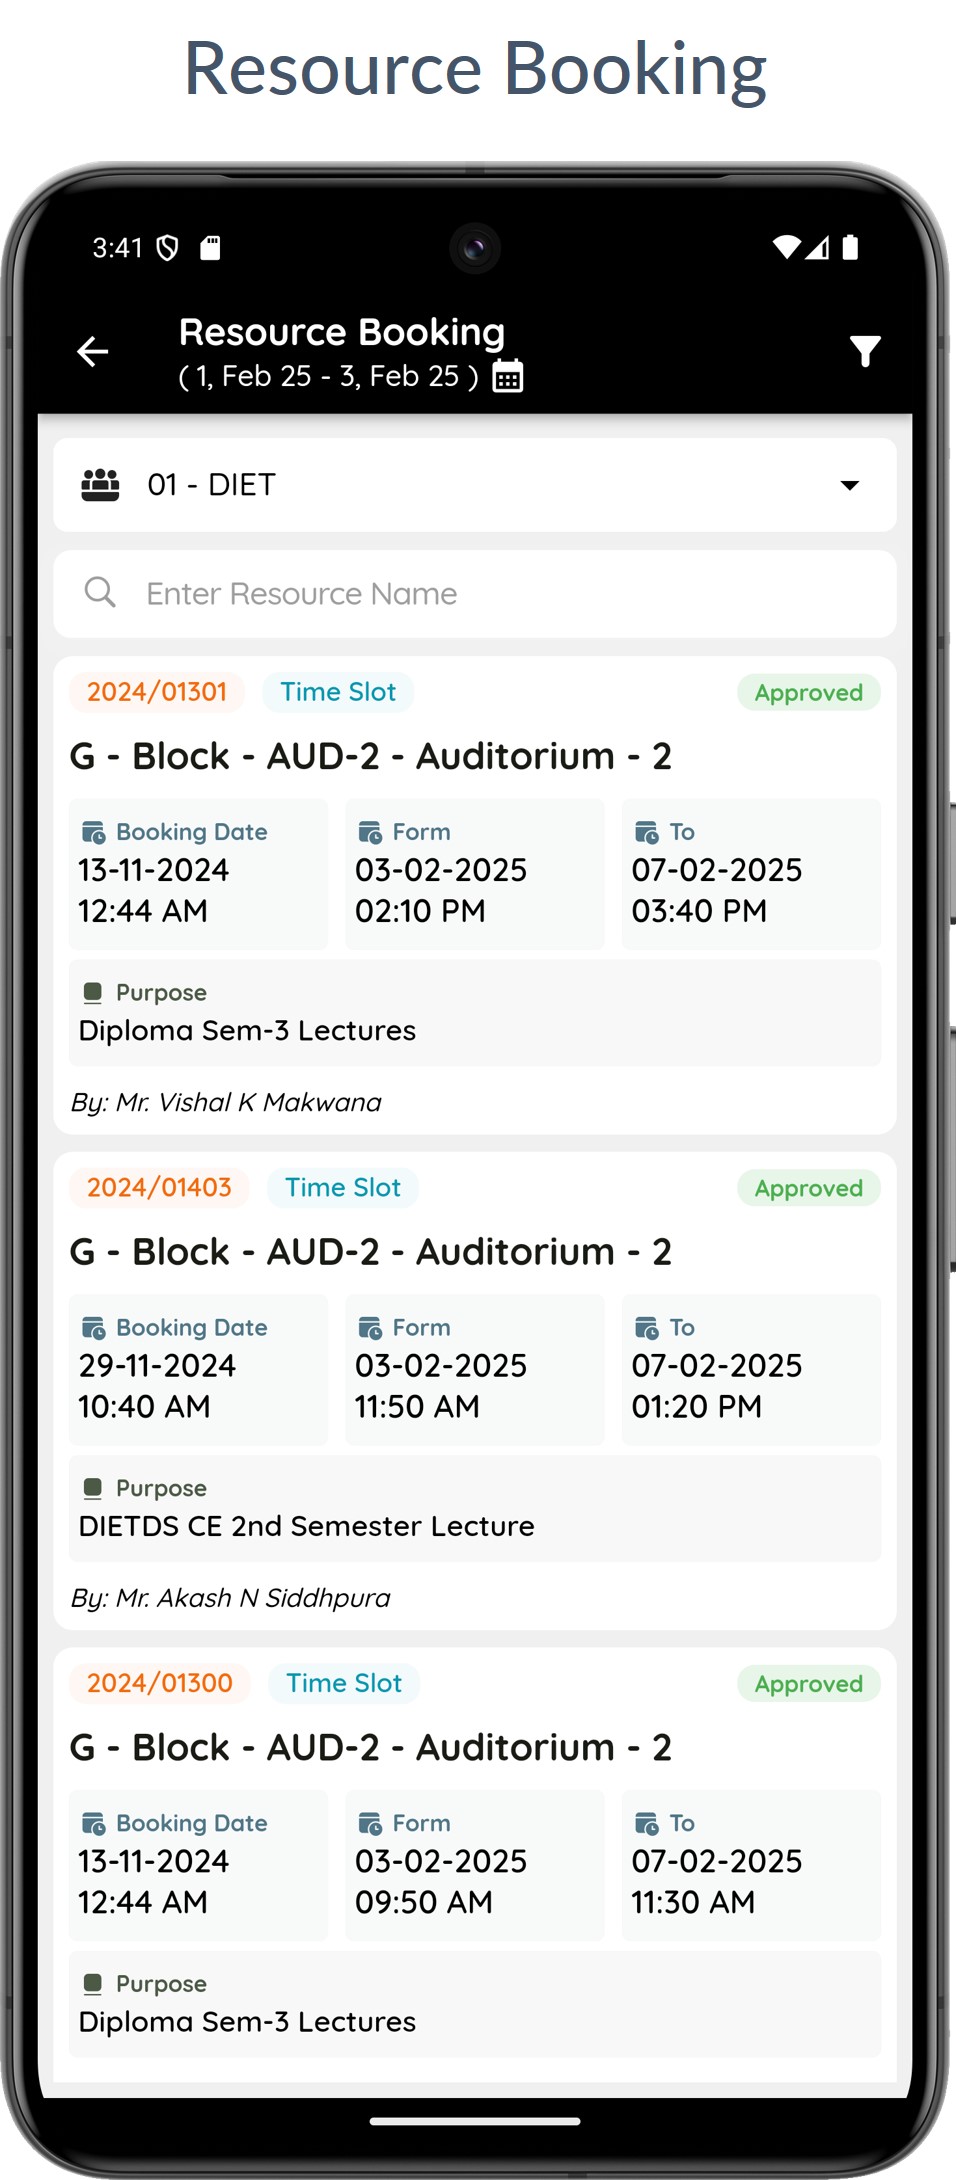
Task: Tap Approved status on booking 2024/01300
Action: 808,1684
